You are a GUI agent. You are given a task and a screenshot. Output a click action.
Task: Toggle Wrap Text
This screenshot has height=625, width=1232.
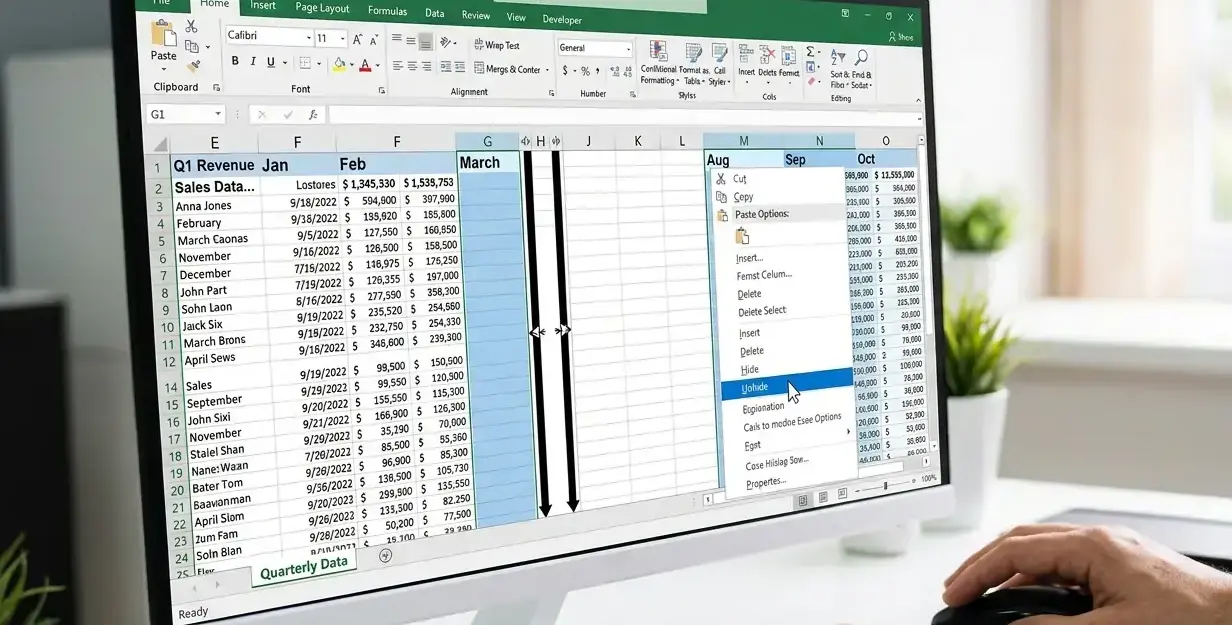[495, 45]
